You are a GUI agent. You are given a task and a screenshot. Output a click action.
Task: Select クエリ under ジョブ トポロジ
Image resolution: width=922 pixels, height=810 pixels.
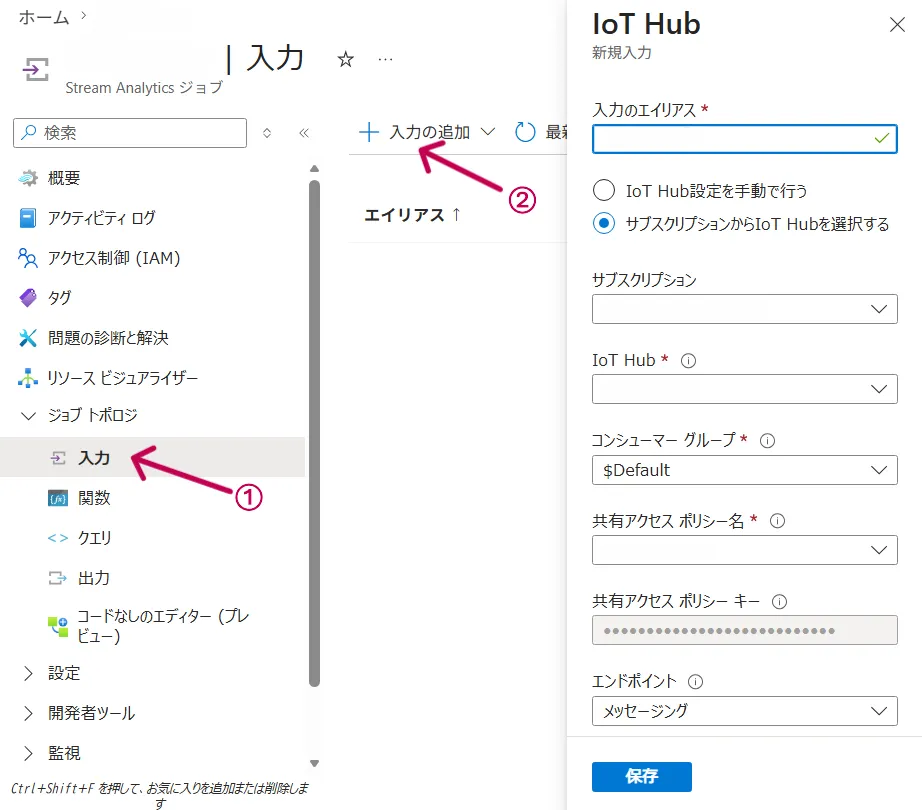tap(95, 538)
